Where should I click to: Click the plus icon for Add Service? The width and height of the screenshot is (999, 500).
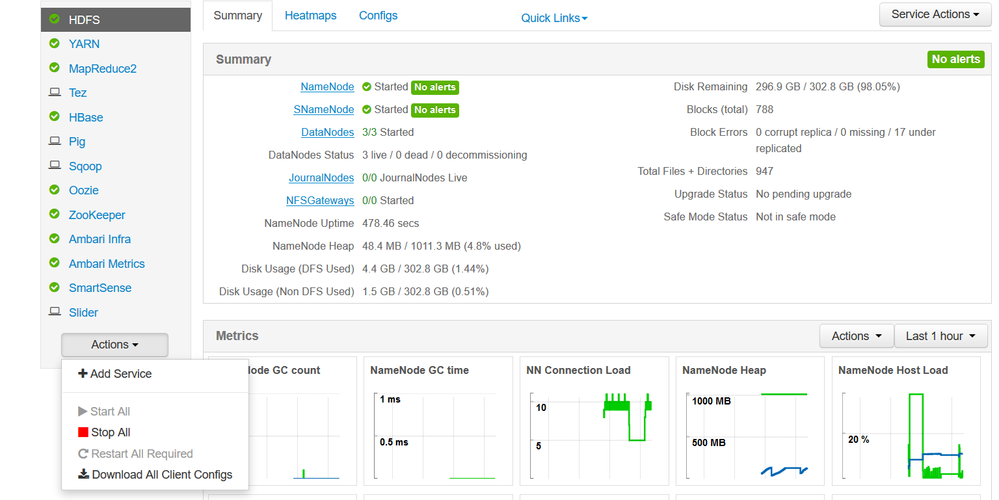pos(83,374)
